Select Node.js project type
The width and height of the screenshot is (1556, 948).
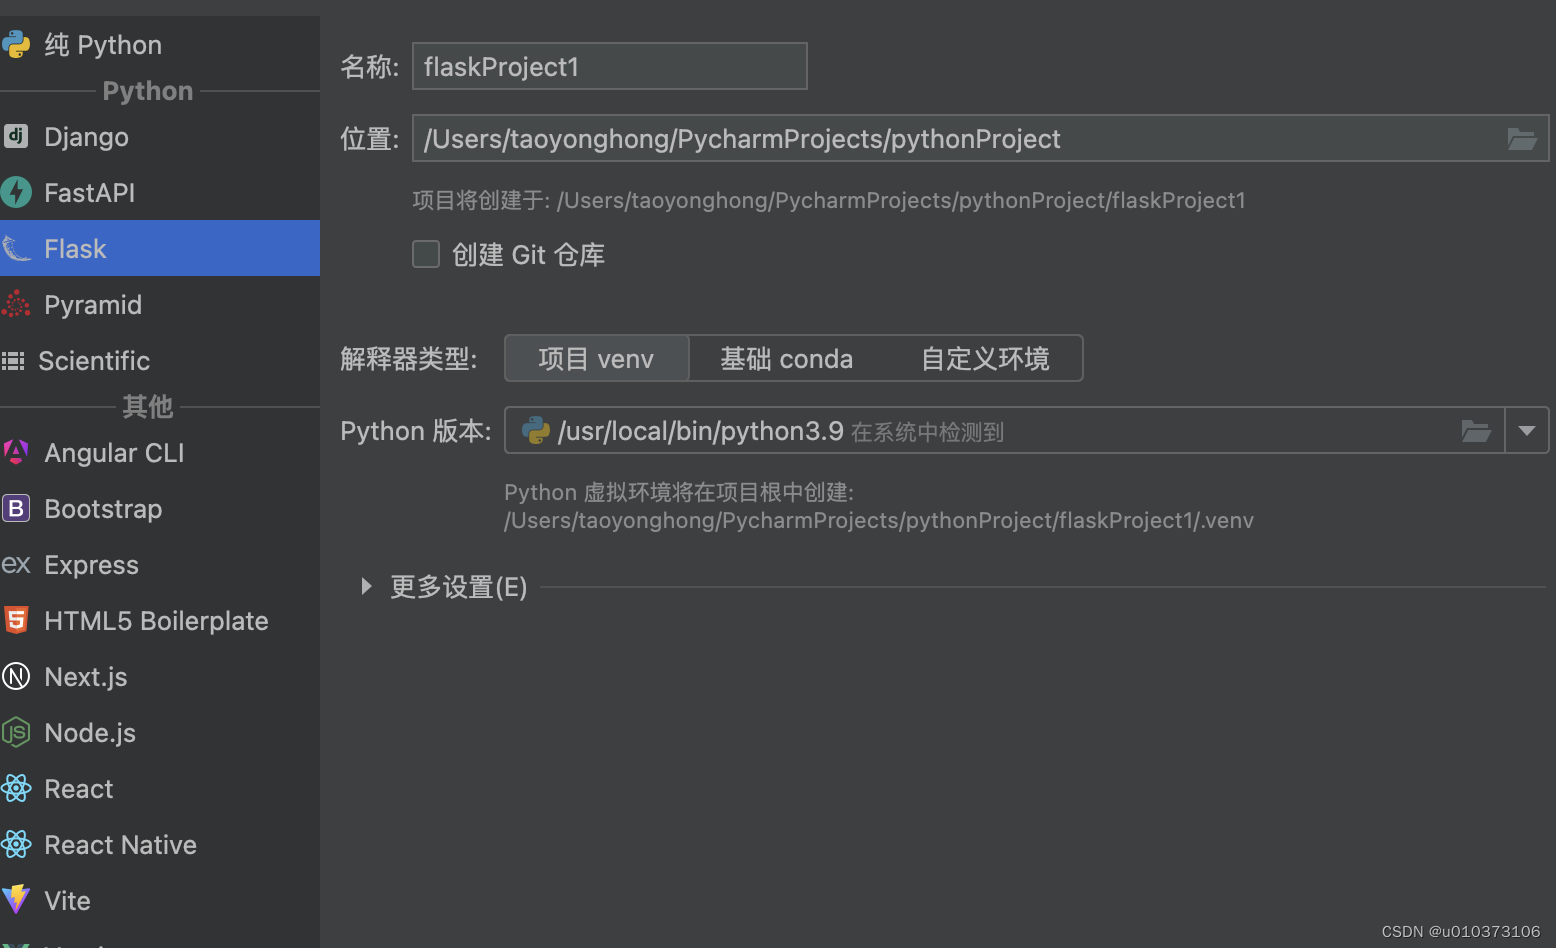coord(160,732)
